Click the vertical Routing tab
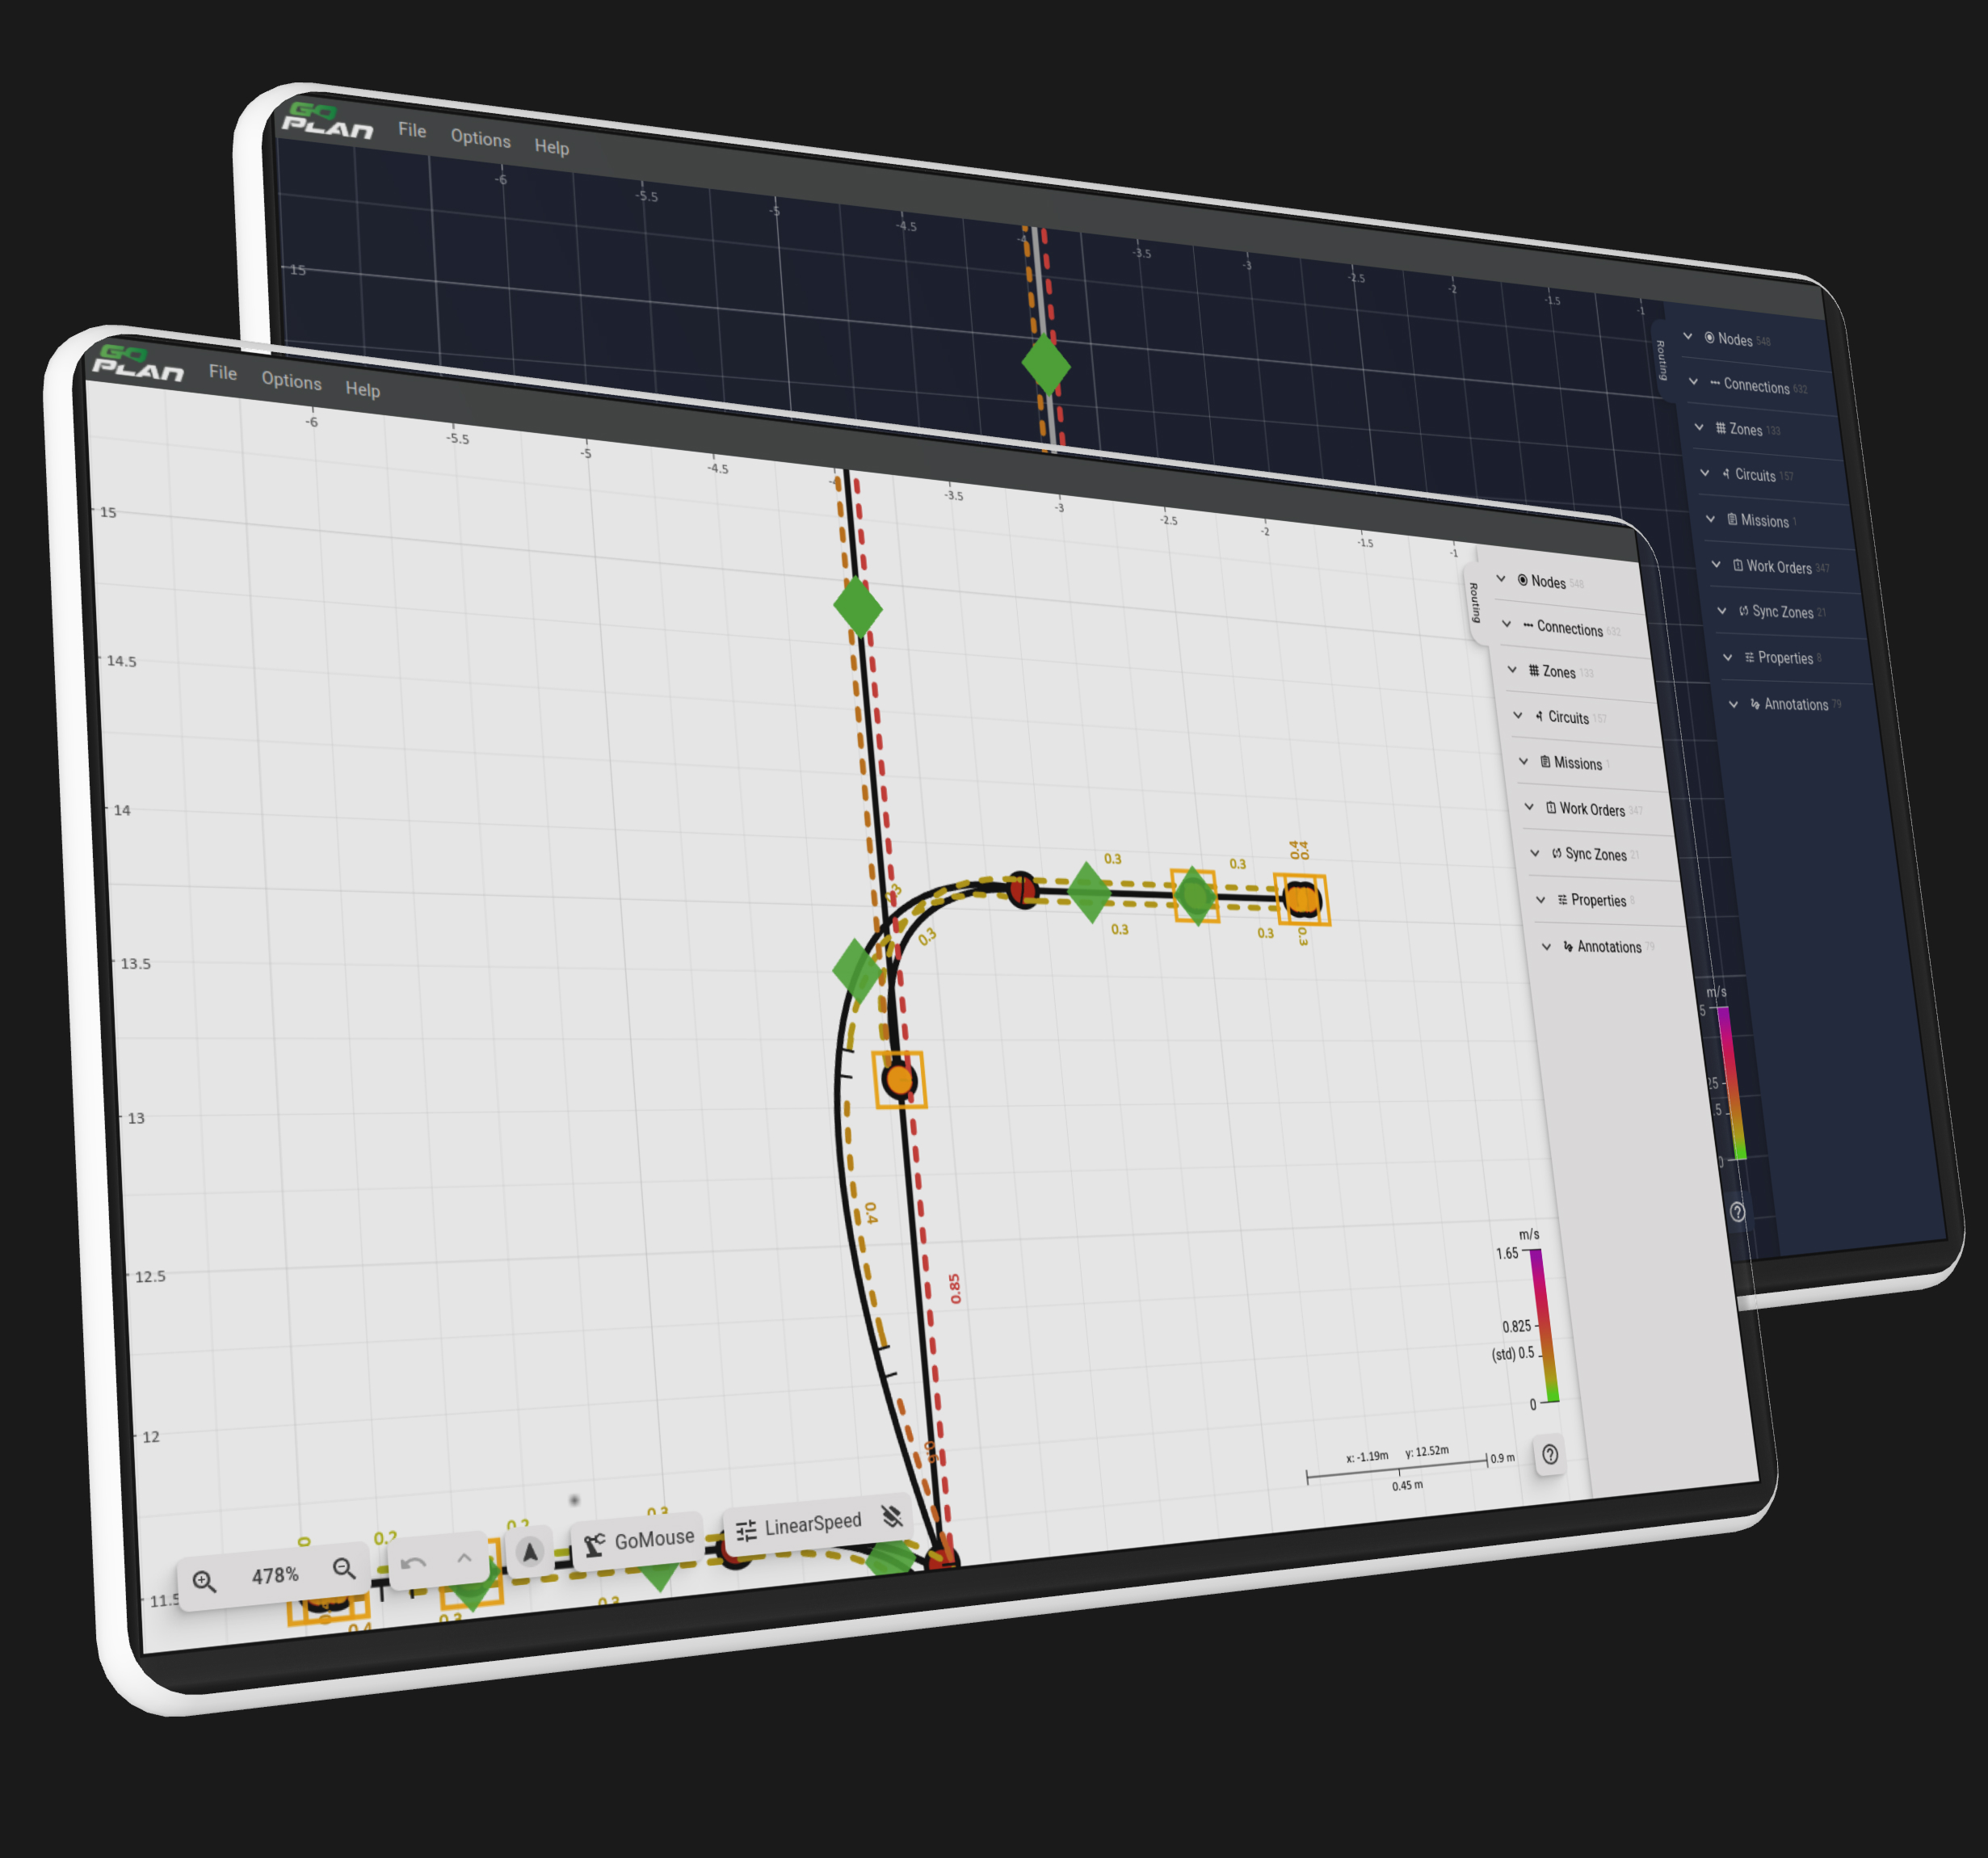Image resolution: width=1988 pixels, height=1858 pixels. point(1474,603)
